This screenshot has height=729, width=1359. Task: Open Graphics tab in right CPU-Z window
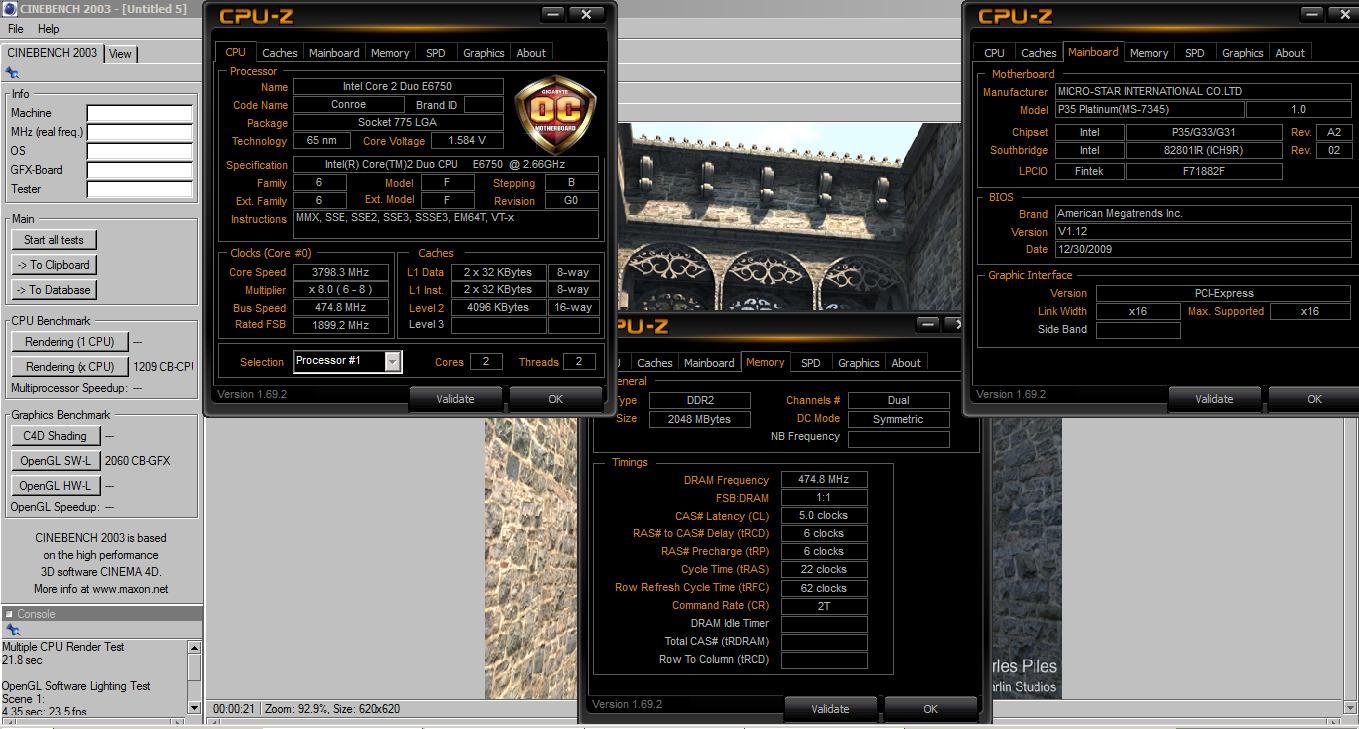tap(1243, 53)
